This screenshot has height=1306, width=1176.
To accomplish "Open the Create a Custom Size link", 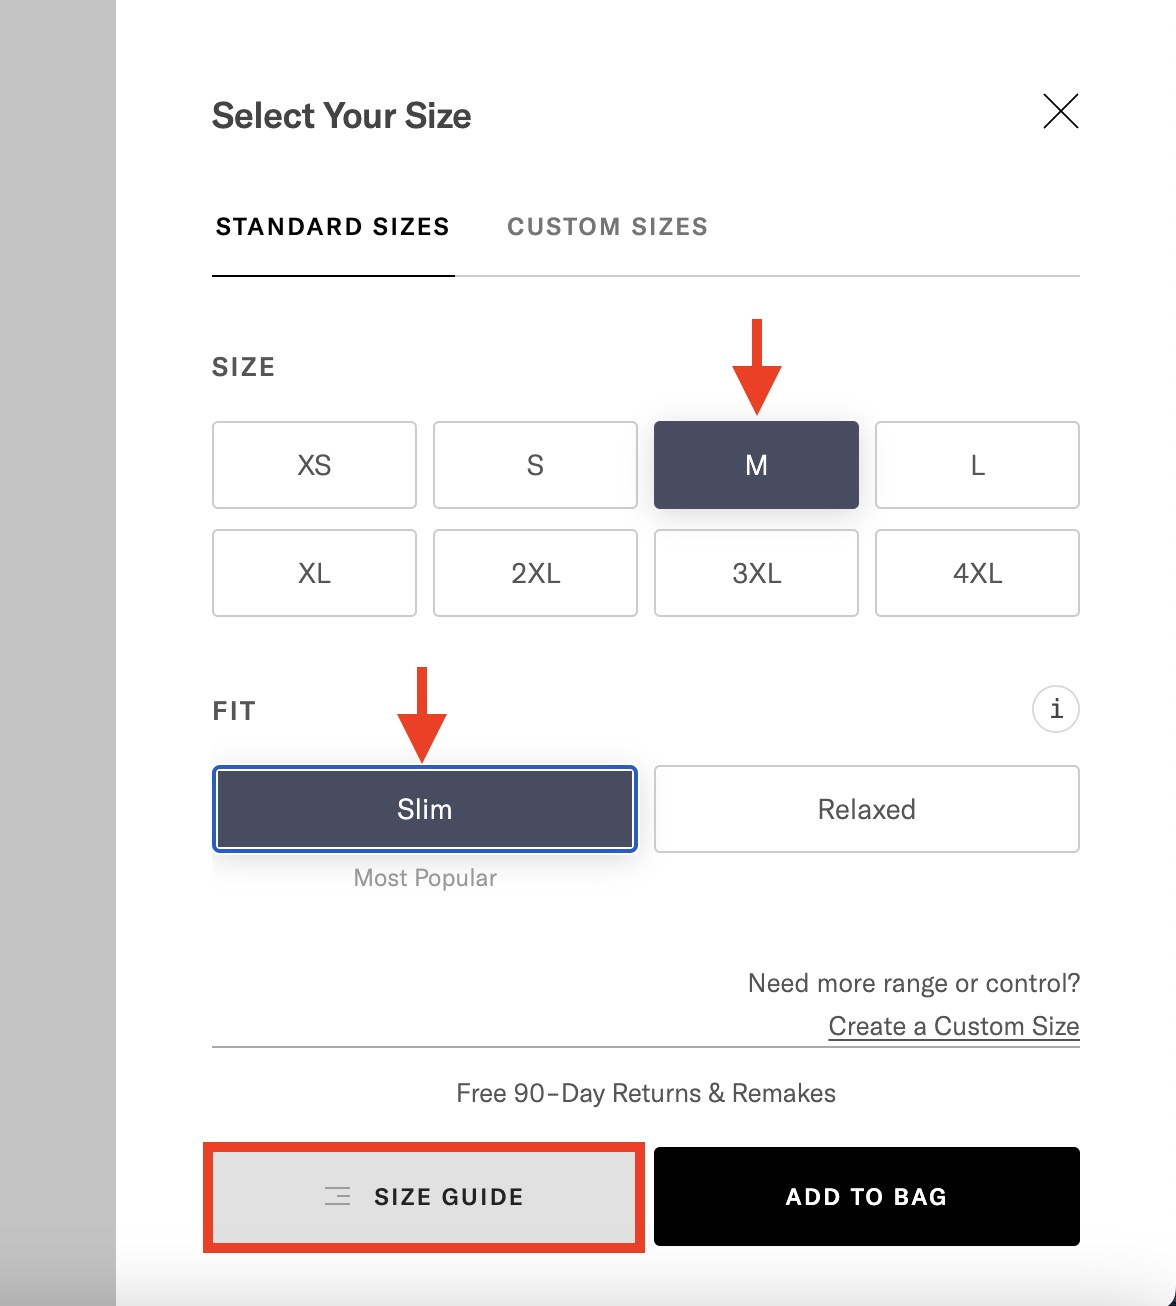I will [953, 1026].
